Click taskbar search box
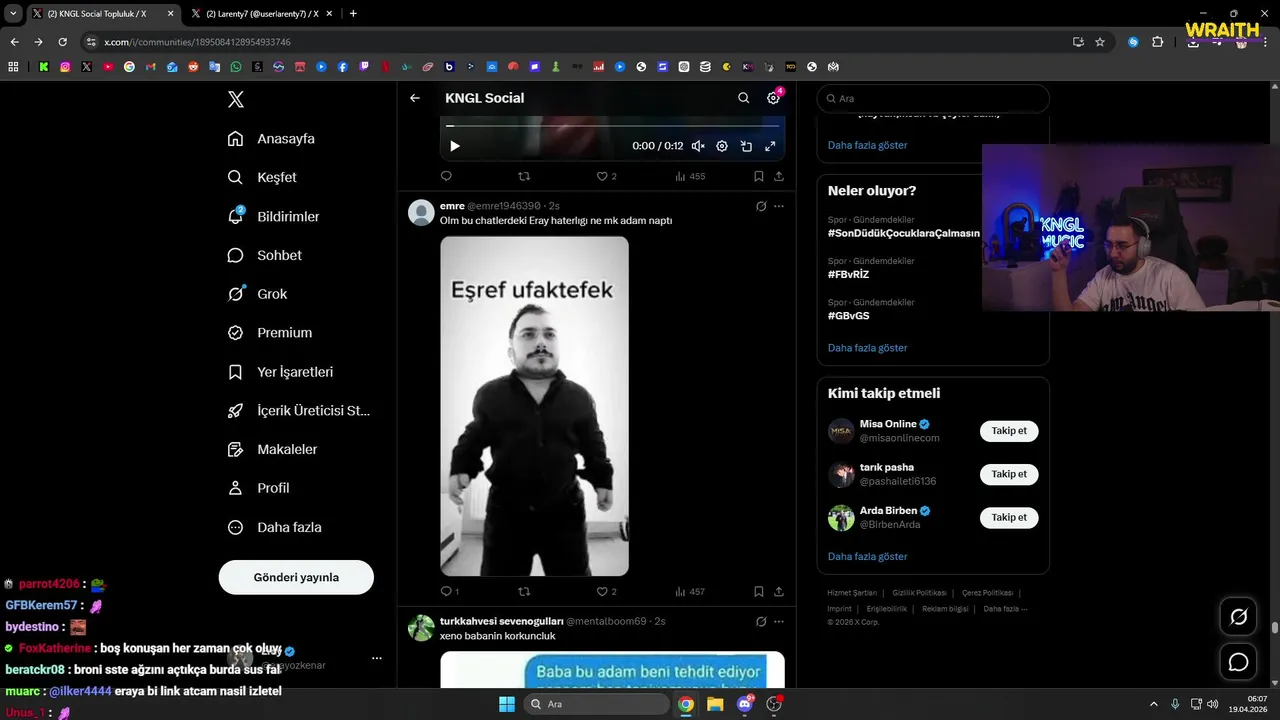1280x720 pixels. coord(597,704)
